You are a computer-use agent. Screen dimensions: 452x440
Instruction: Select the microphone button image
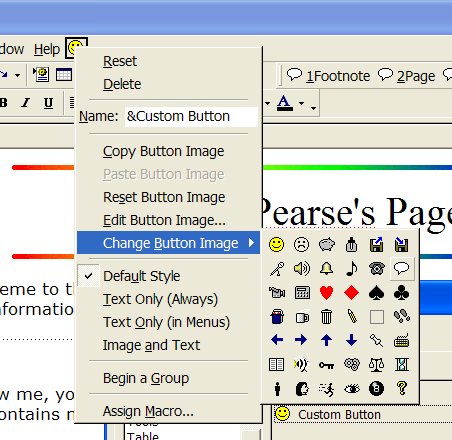276,268
